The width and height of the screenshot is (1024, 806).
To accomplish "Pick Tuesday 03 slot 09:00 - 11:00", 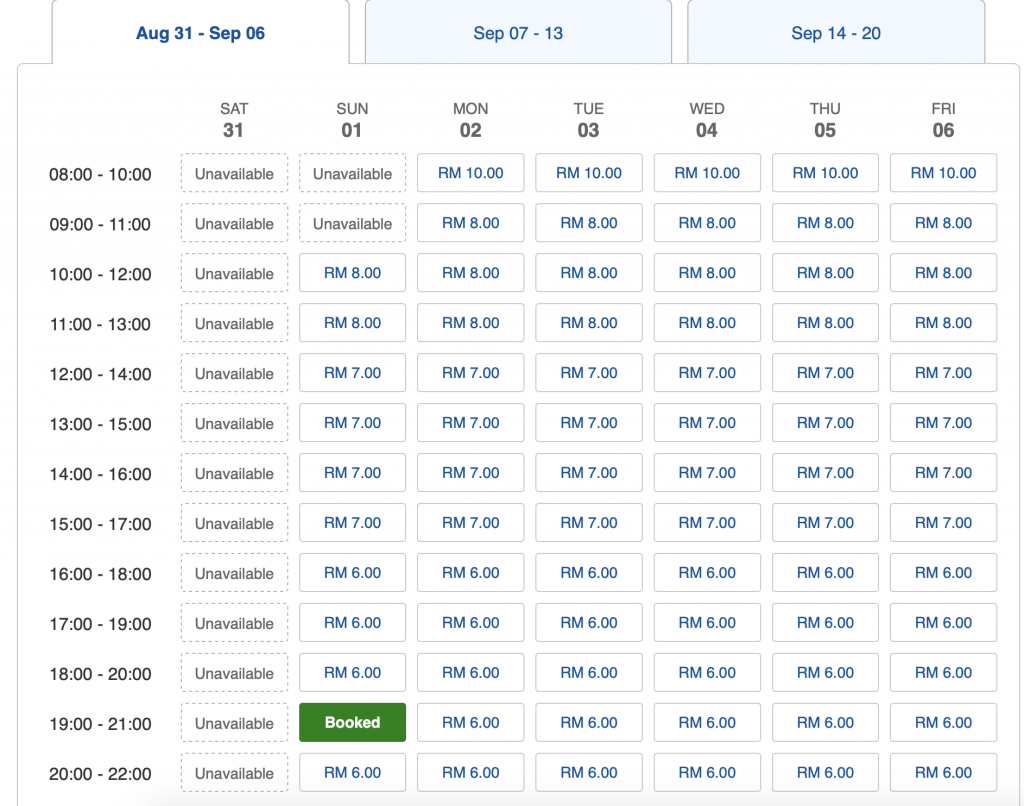I will pos(588,223).
